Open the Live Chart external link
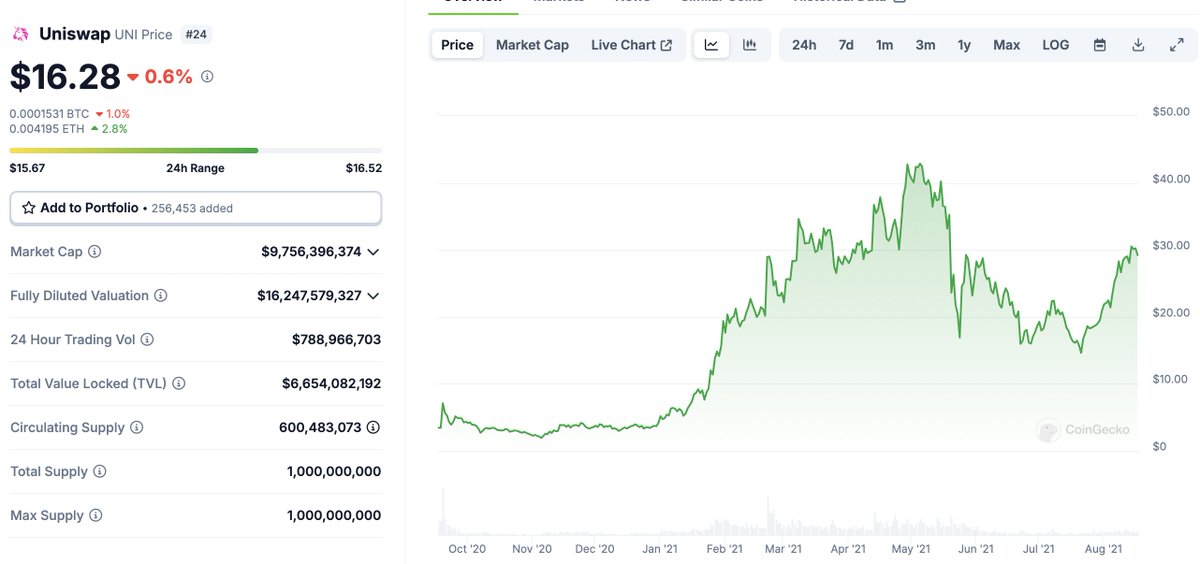 tap(632, 45)
